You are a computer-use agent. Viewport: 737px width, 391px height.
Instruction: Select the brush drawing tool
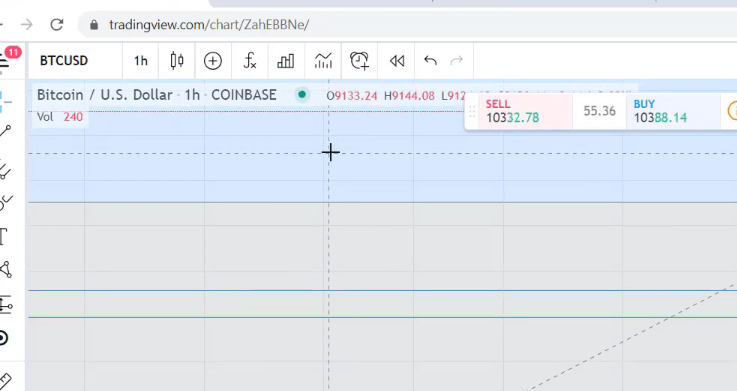[5, 203]
